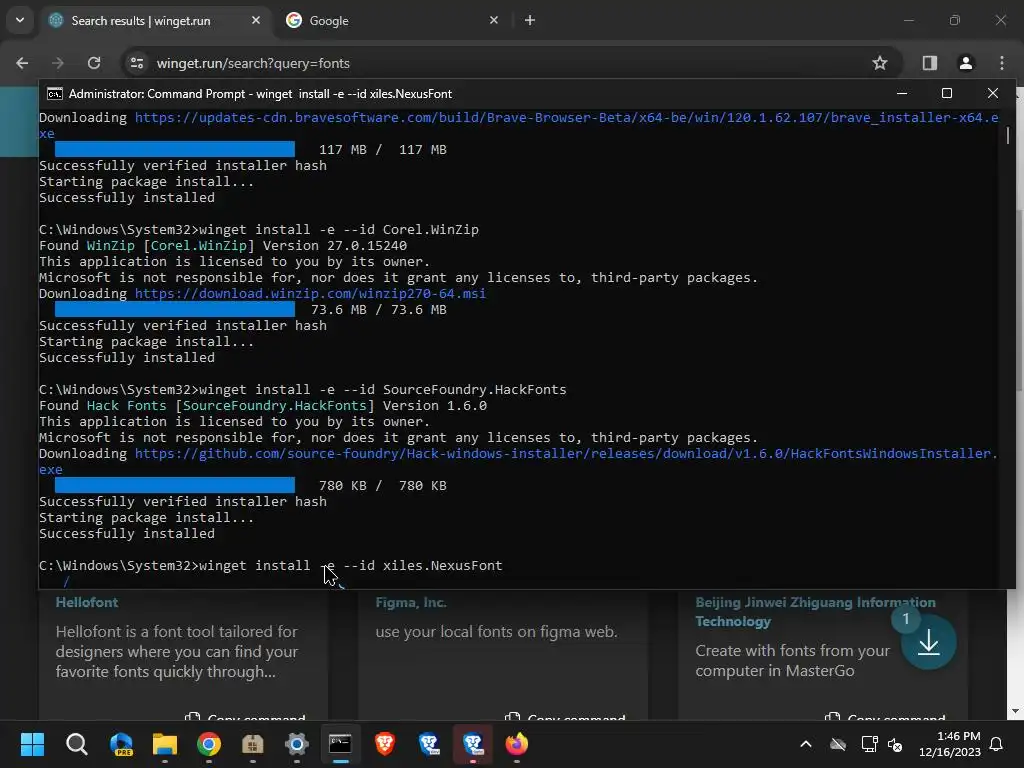The height and width of the screenshot is (768, 1024).
Task: Open the muted volume tray icon
Action: 895,744
